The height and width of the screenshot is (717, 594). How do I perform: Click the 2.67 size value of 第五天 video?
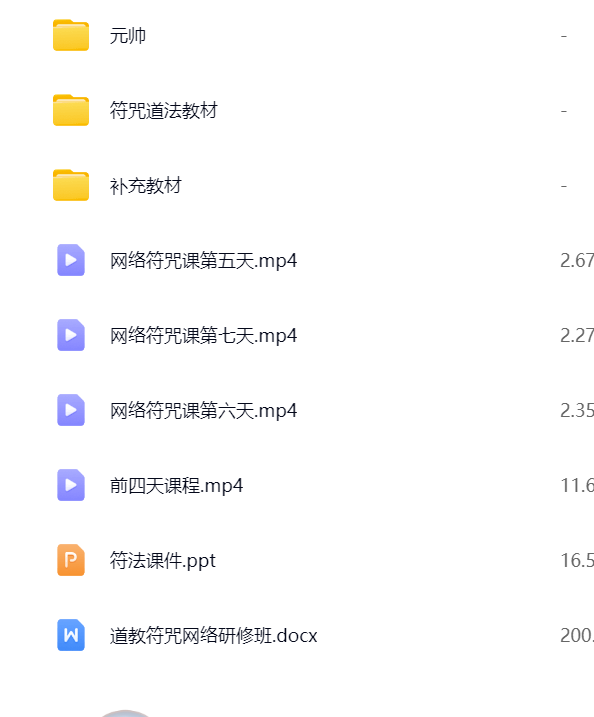(x=577, y=261)
